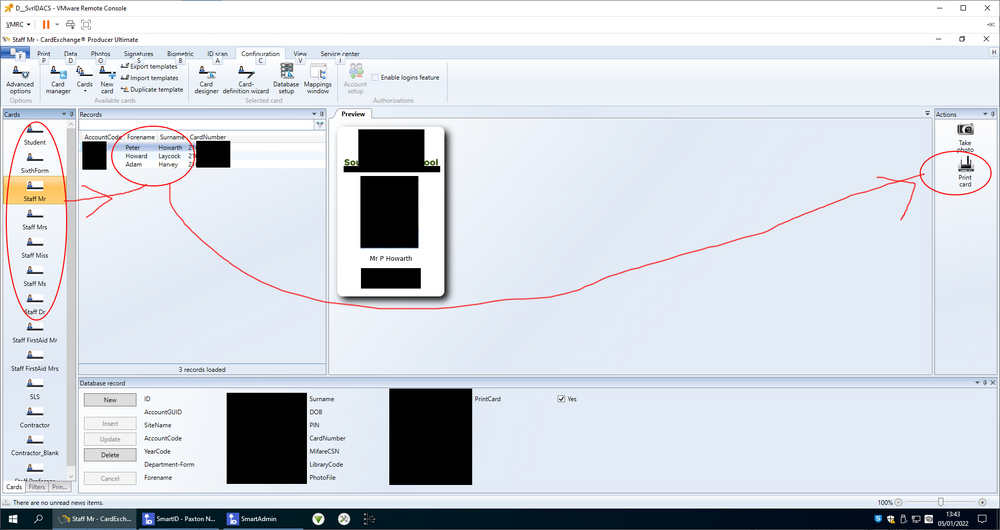The image size is (1000, 530).
Task: Click the Delete record button
Action: pyautogui.click(x=110, y=455)
